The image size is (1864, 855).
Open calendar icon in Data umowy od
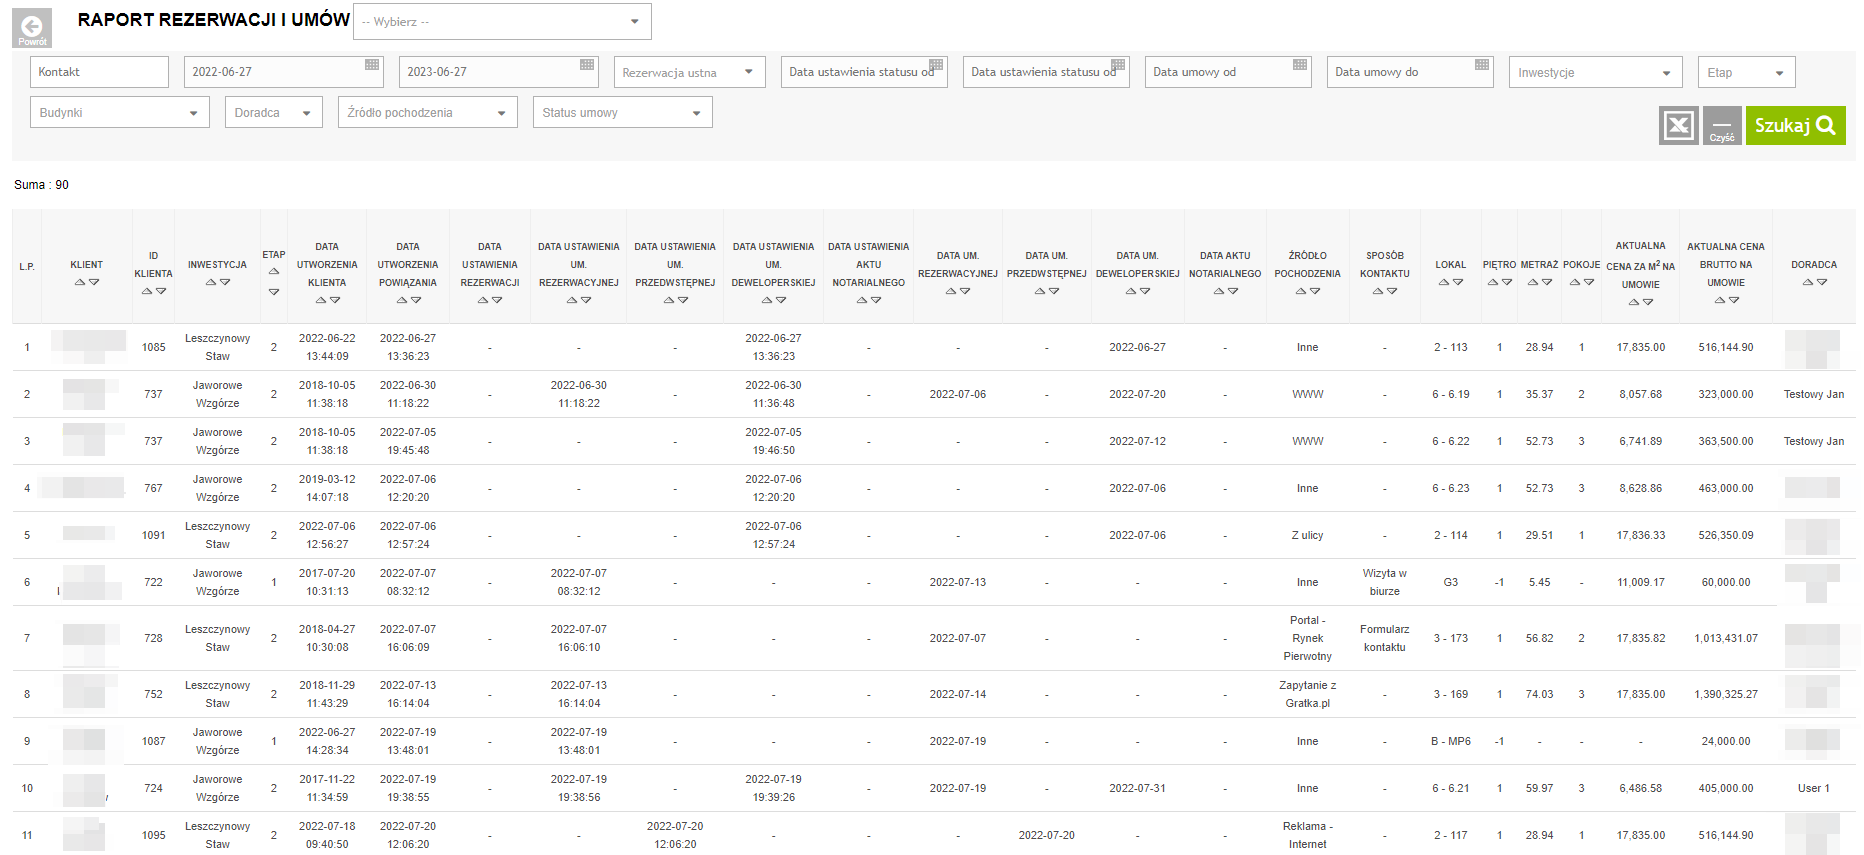coord(1300,65)
